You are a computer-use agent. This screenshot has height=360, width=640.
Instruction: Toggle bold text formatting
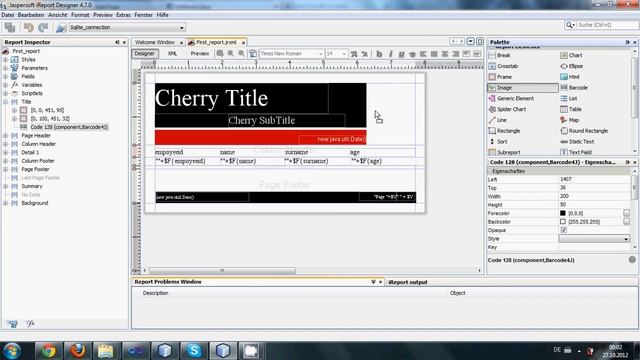[379, 54]
